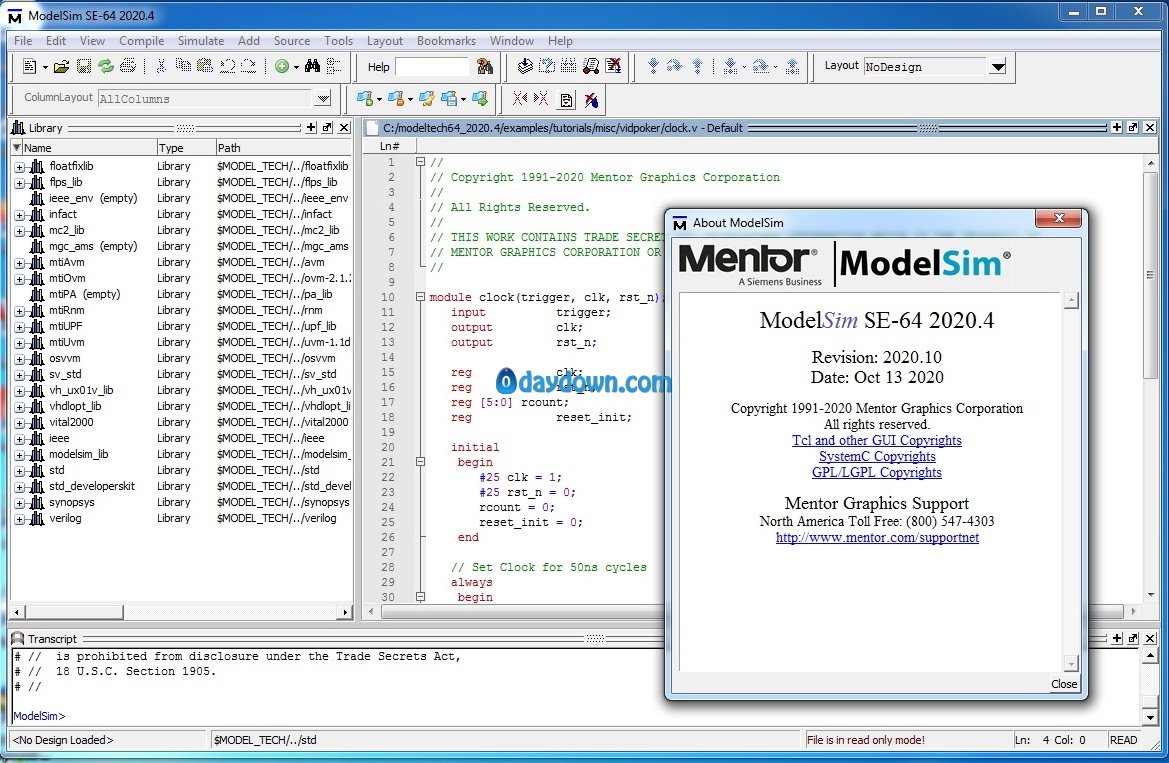The height and width of the screenshot is (763, 1169).
Task: Expand the mtiUvm library node
Action: (x=19, y=342)
